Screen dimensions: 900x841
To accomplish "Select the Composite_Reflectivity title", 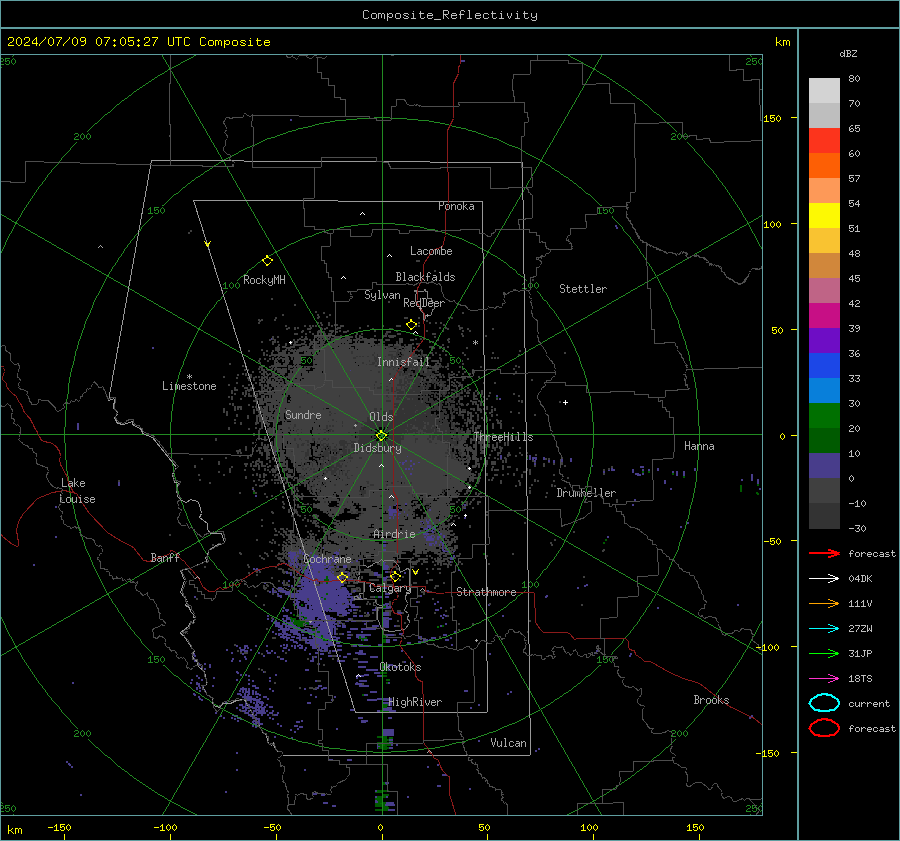I will coord(450,15).
